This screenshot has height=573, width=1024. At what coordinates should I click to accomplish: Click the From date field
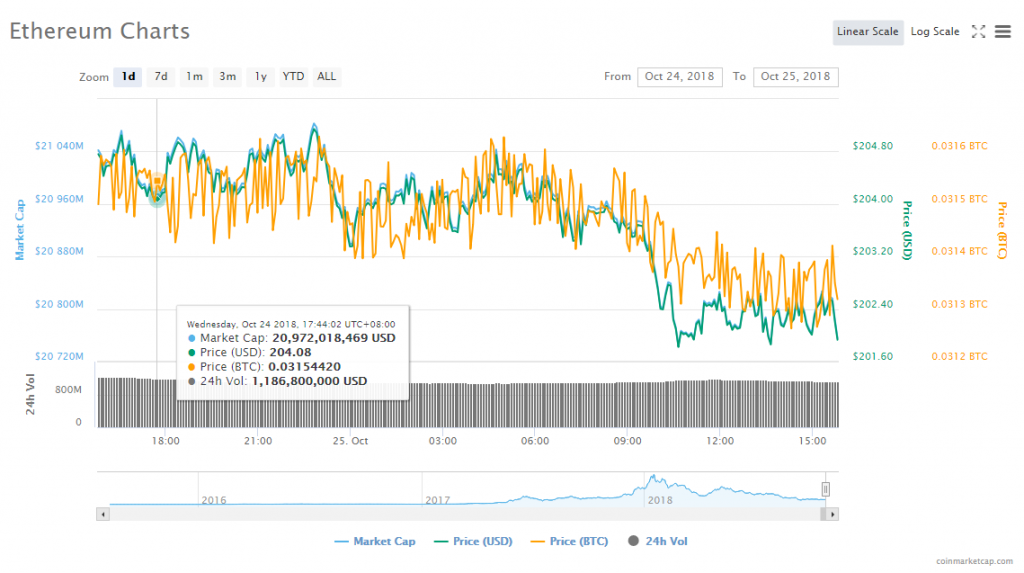pos(680,77)
